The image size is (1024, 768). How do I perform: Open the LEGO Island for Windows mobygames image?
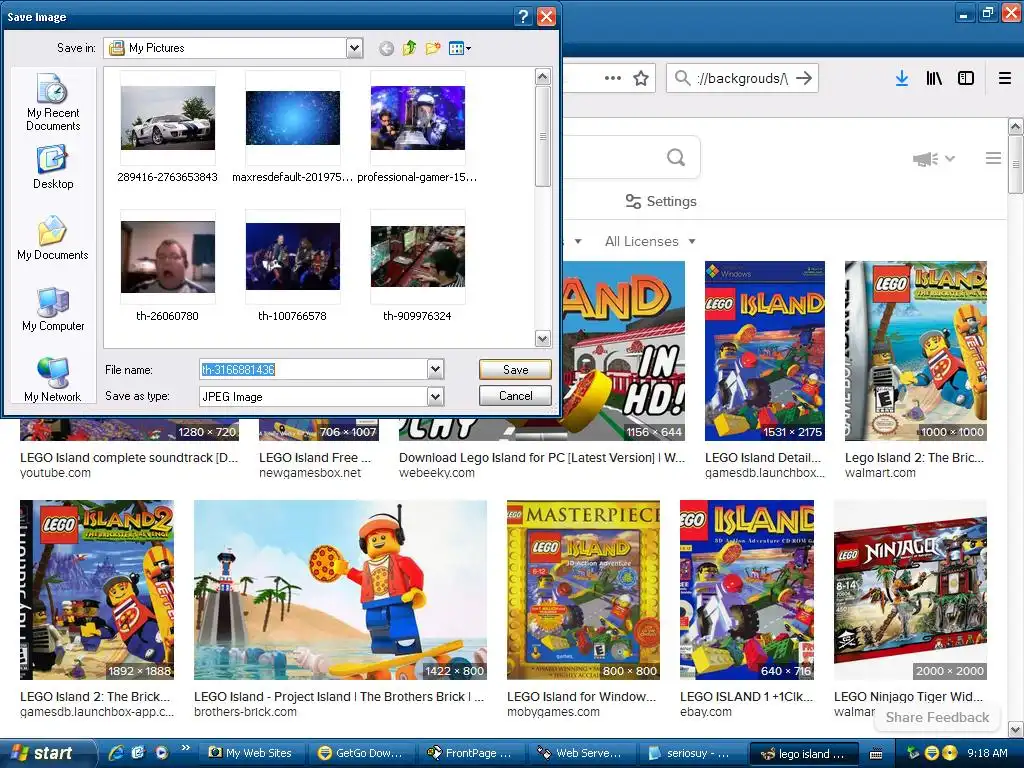tap(583, 590)
